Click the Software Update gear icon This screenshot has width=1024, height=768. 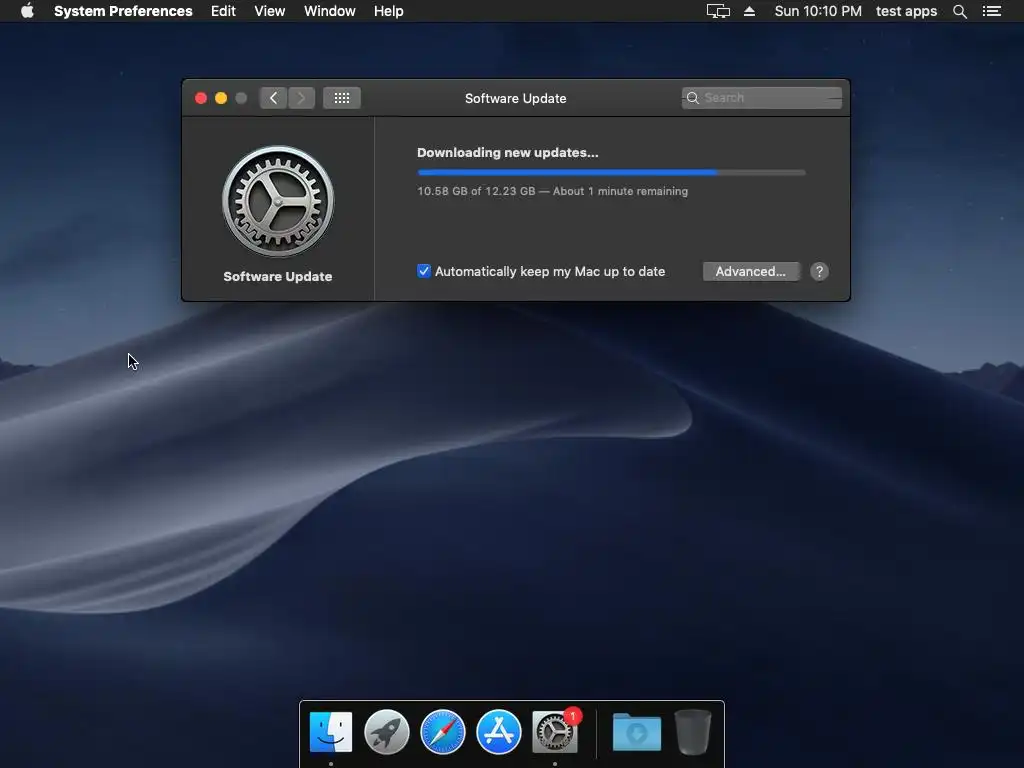[x=278, y=201]
